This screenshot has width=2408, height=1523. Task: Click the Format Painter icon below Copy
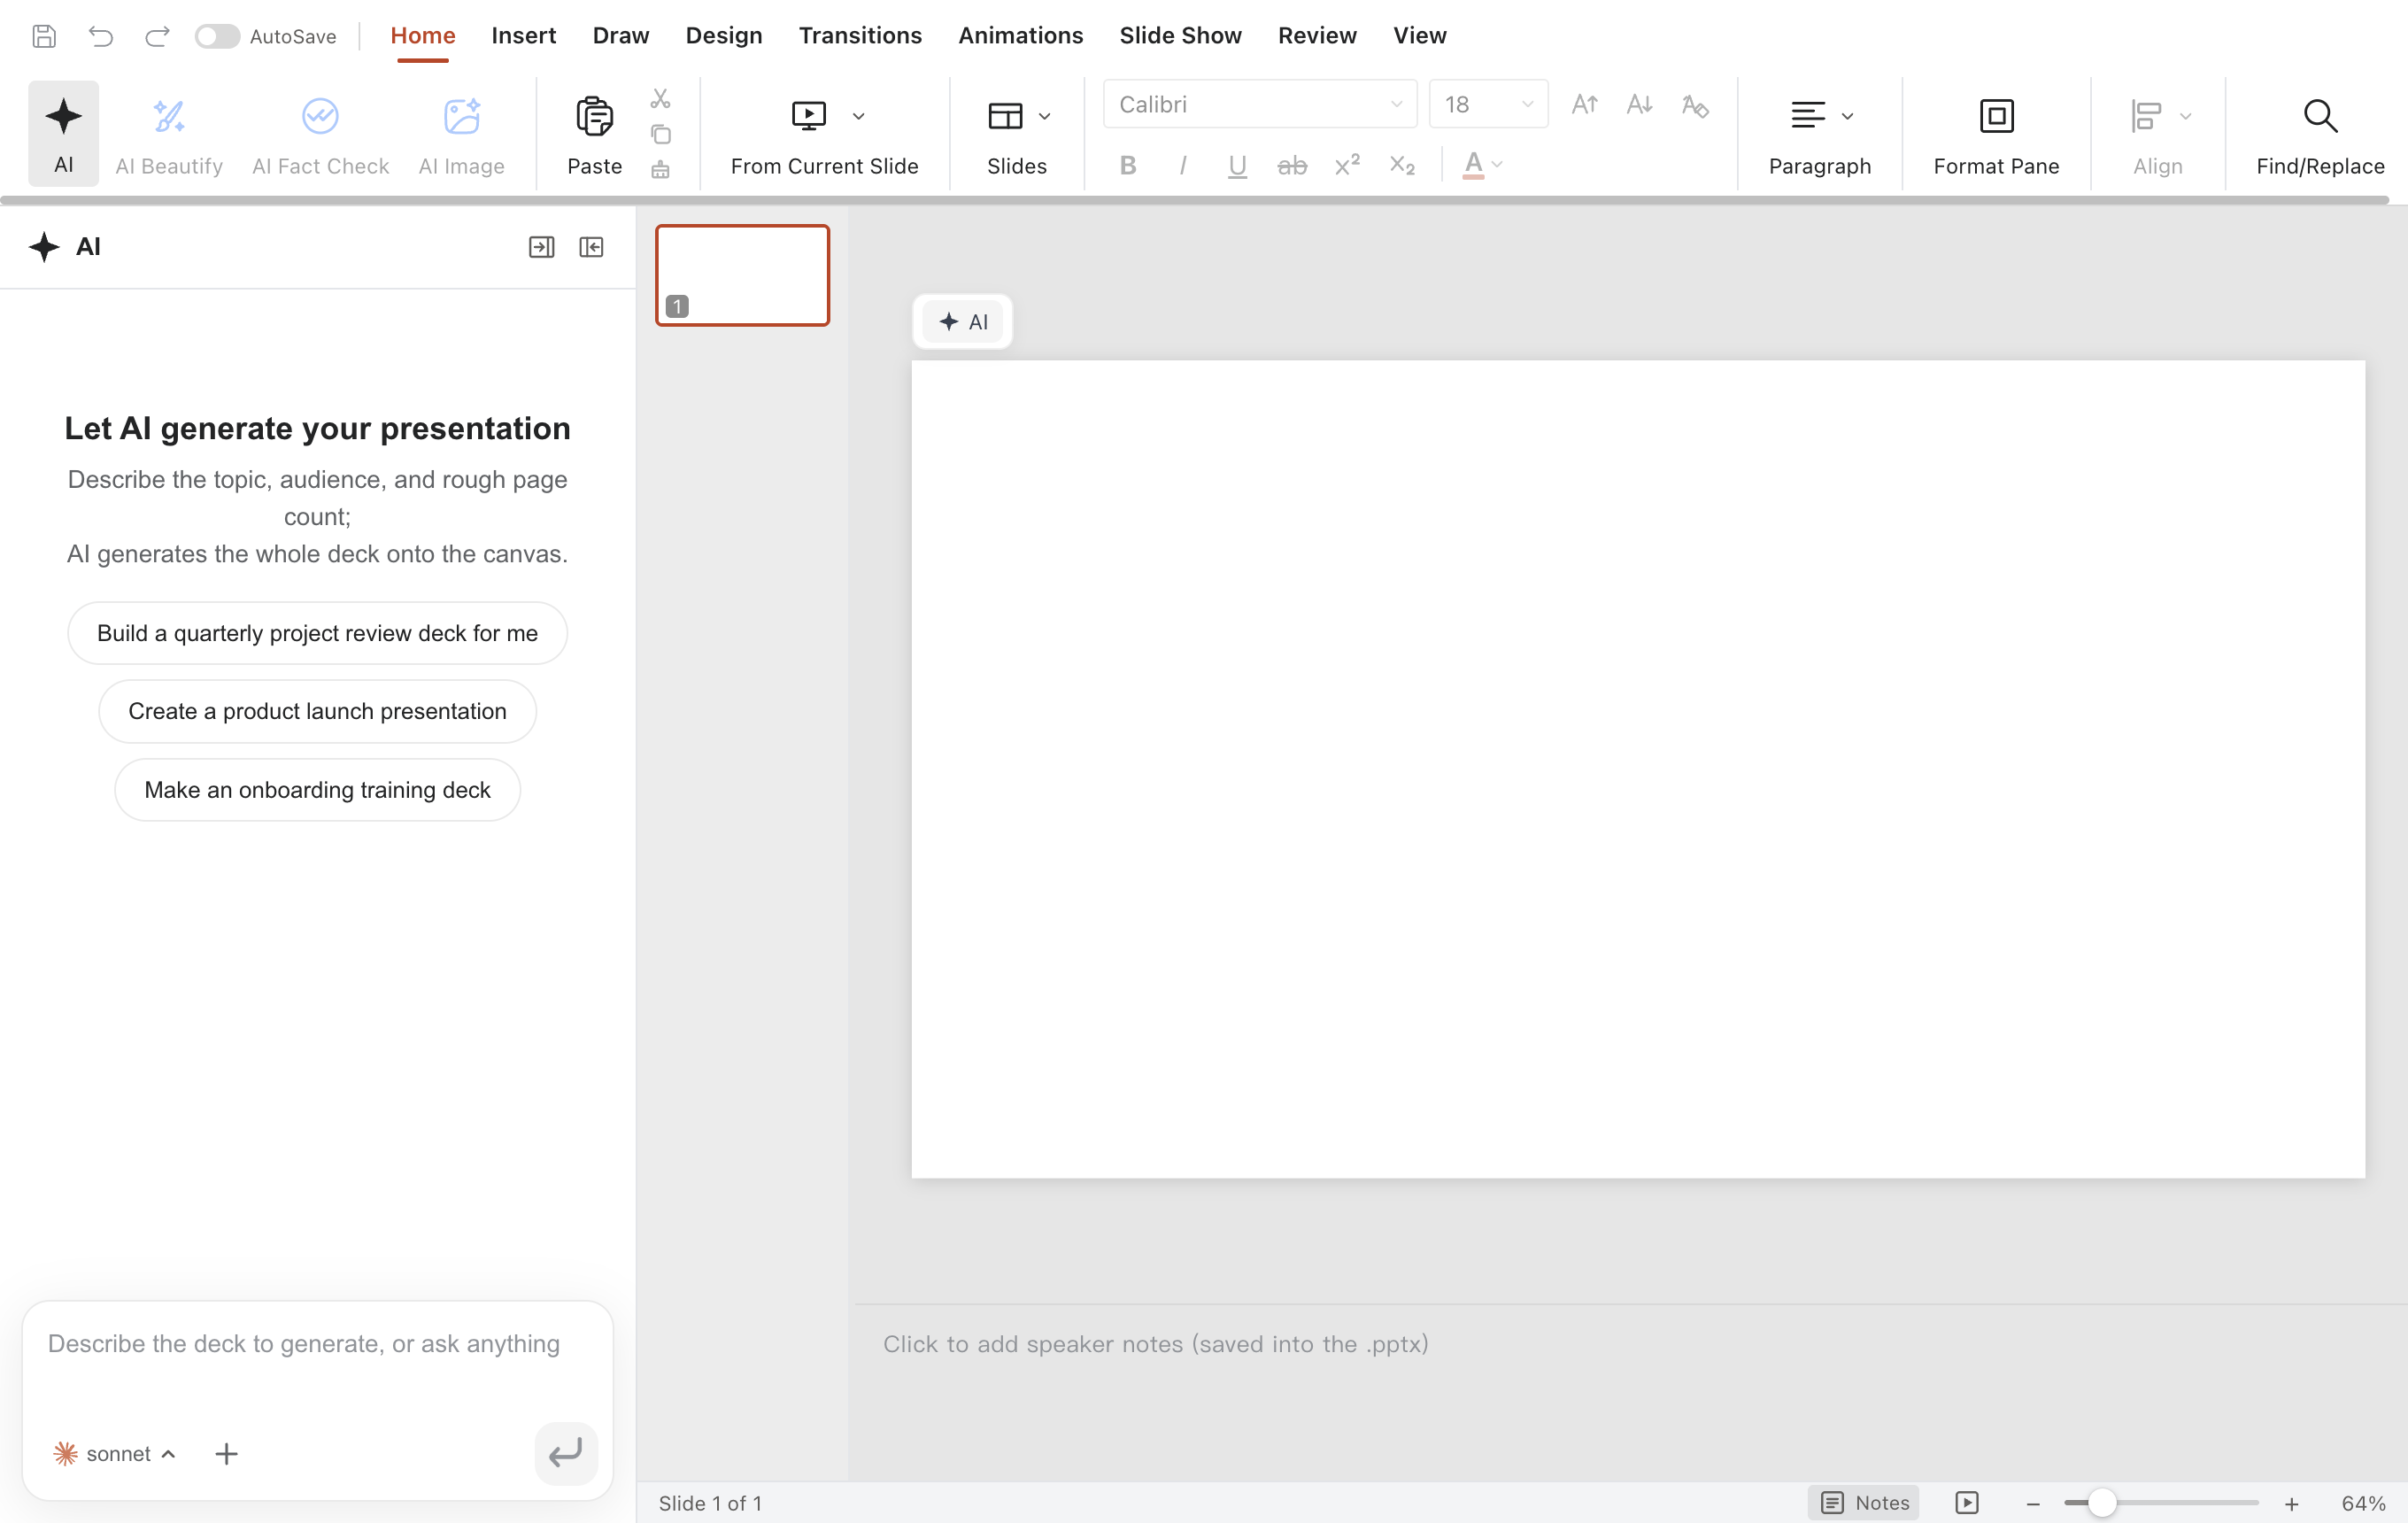660,169
